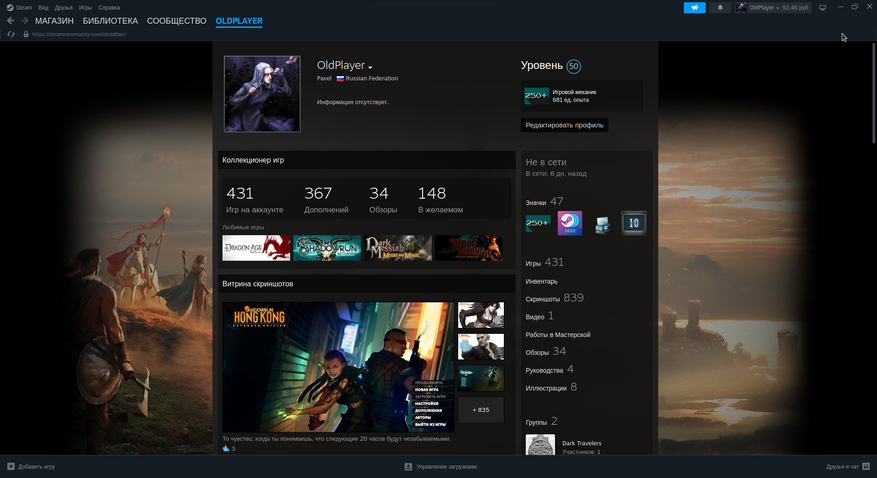This screenshot has height=478, width=877.
Task: Open the Значки 47 link
Action: 544,201
